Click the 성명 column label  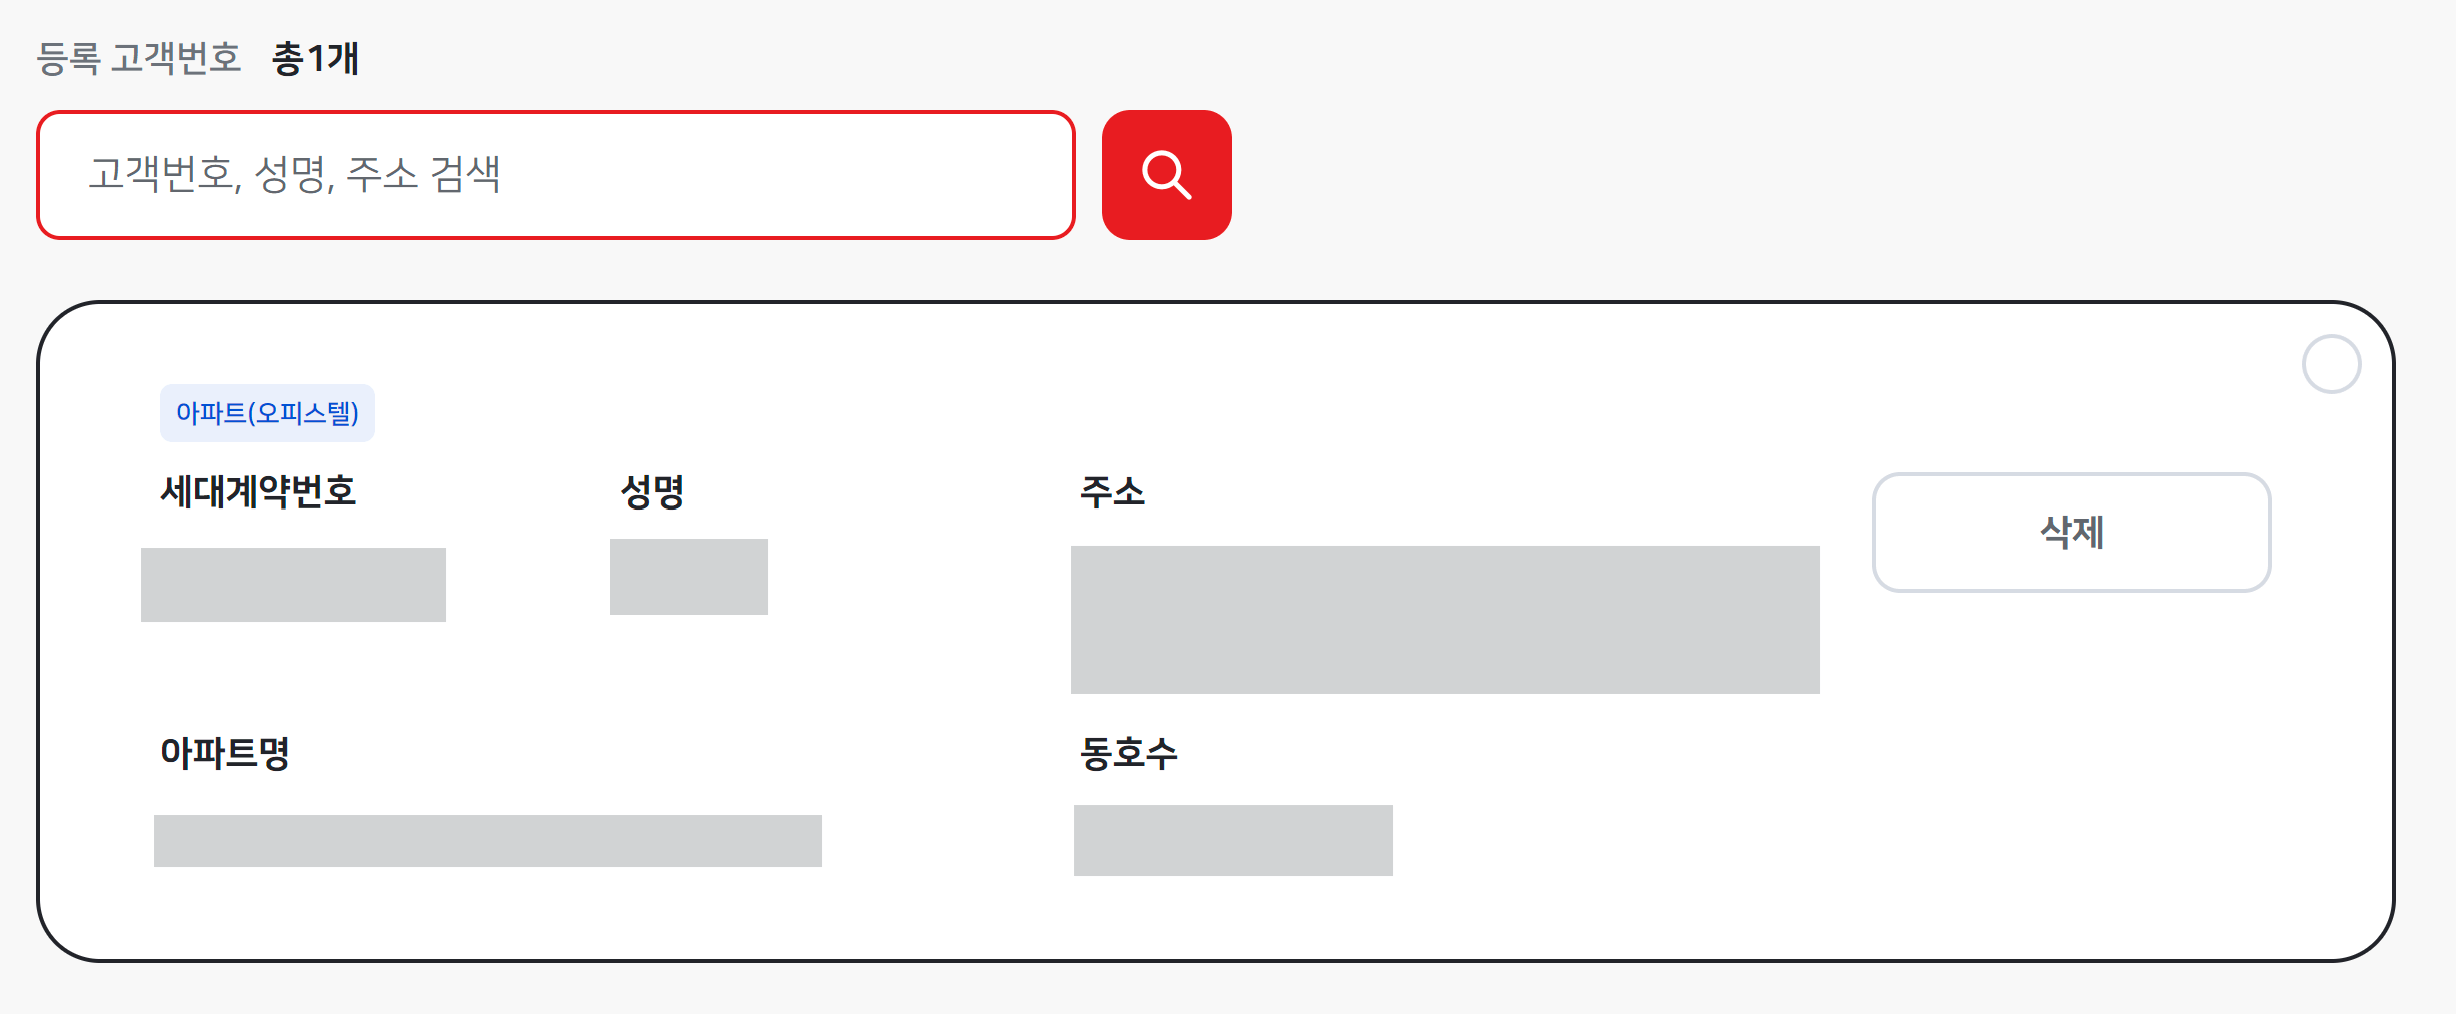pos(652,492)
